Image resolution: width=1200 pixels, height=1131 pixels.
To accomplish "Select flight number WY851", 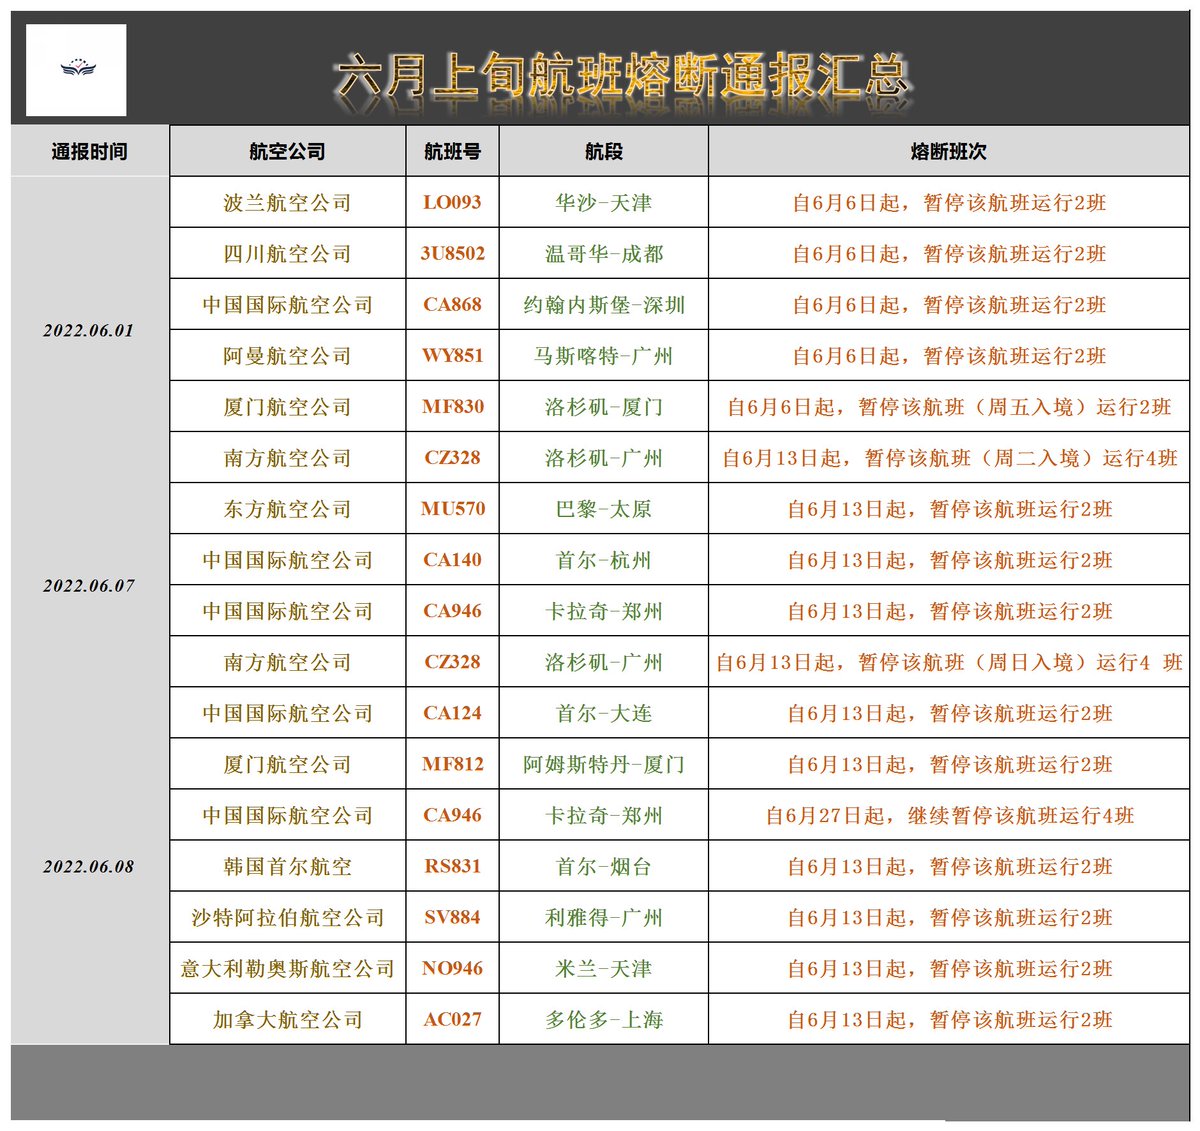I will [x=453, y=356].
